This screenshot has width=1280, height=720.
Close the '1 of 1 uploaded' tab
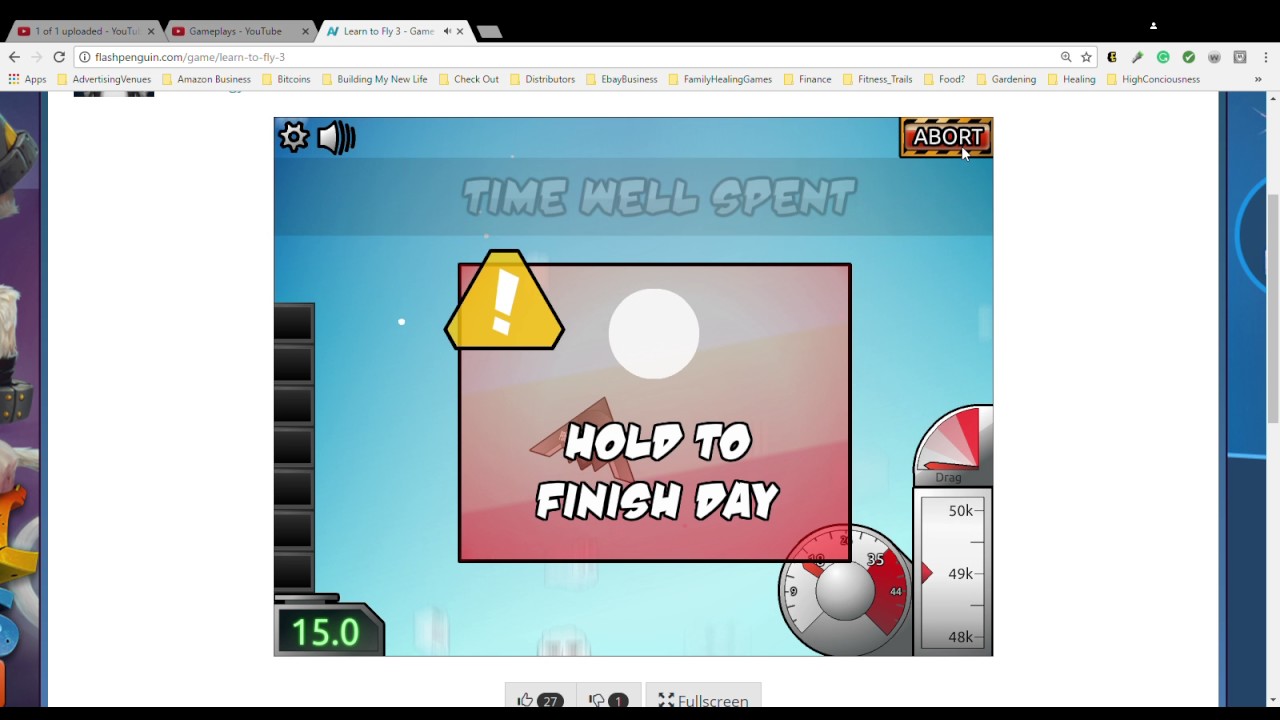point(151,31)
